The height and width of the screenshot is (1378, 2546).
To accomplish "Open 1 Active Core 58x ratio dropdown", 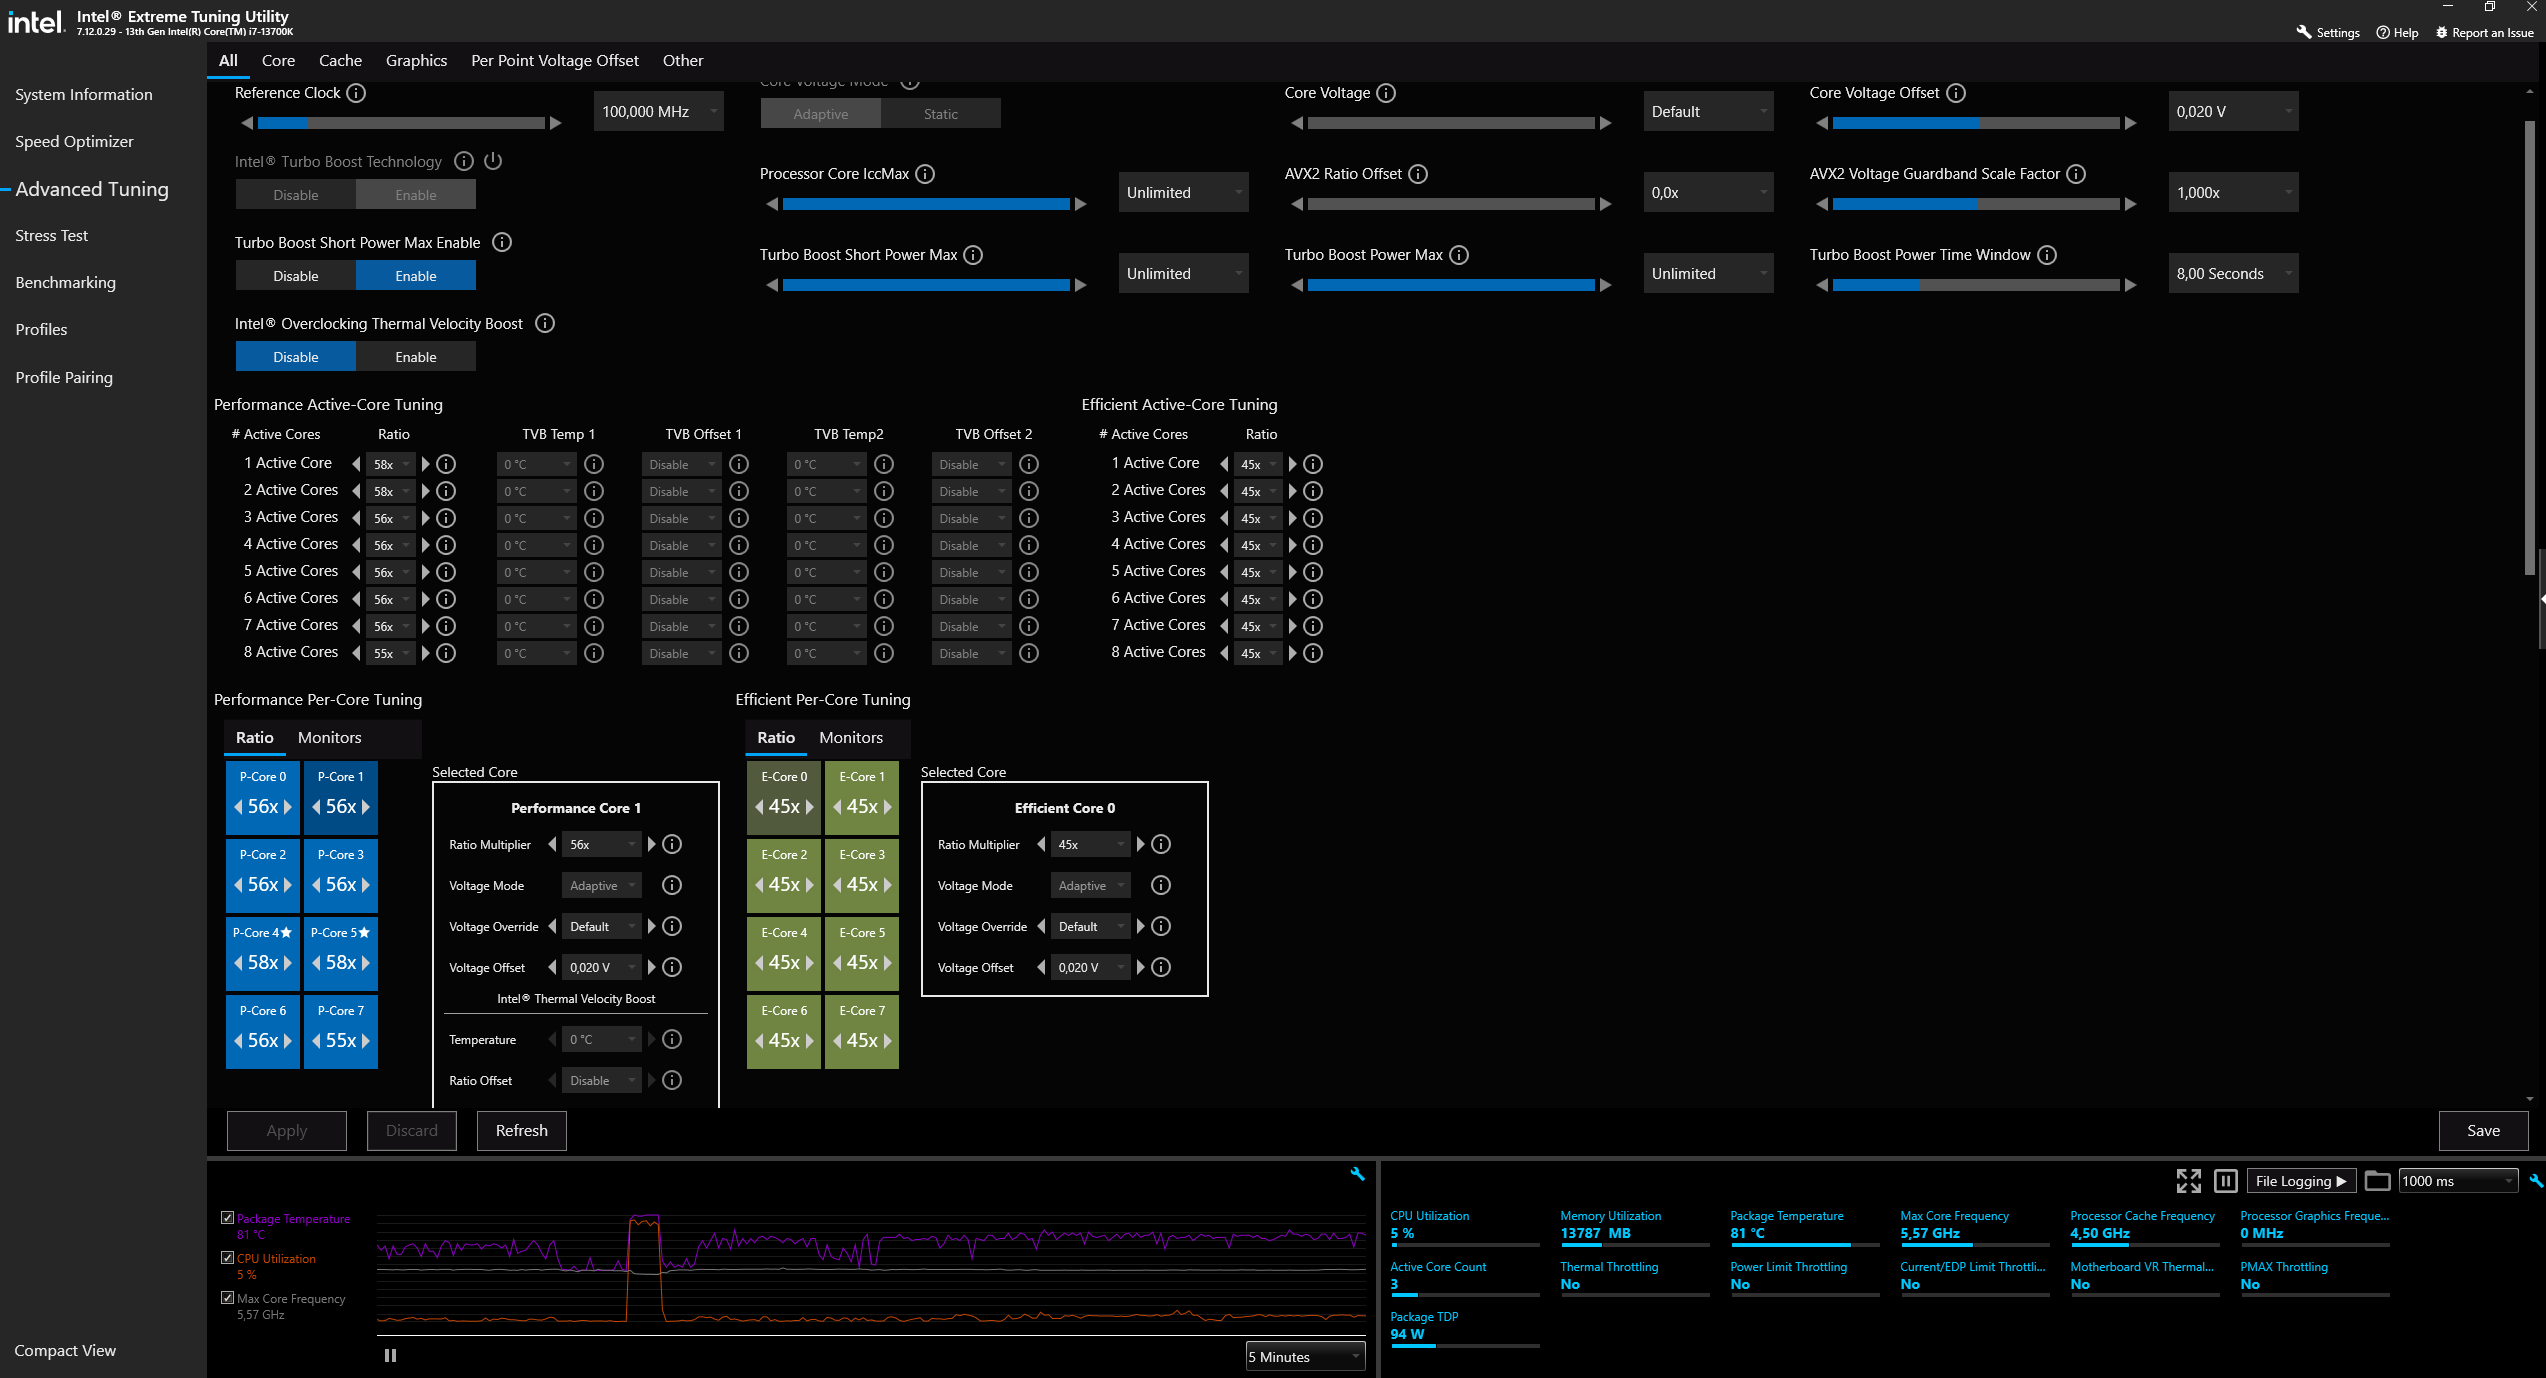I will [x=391, y=464].
